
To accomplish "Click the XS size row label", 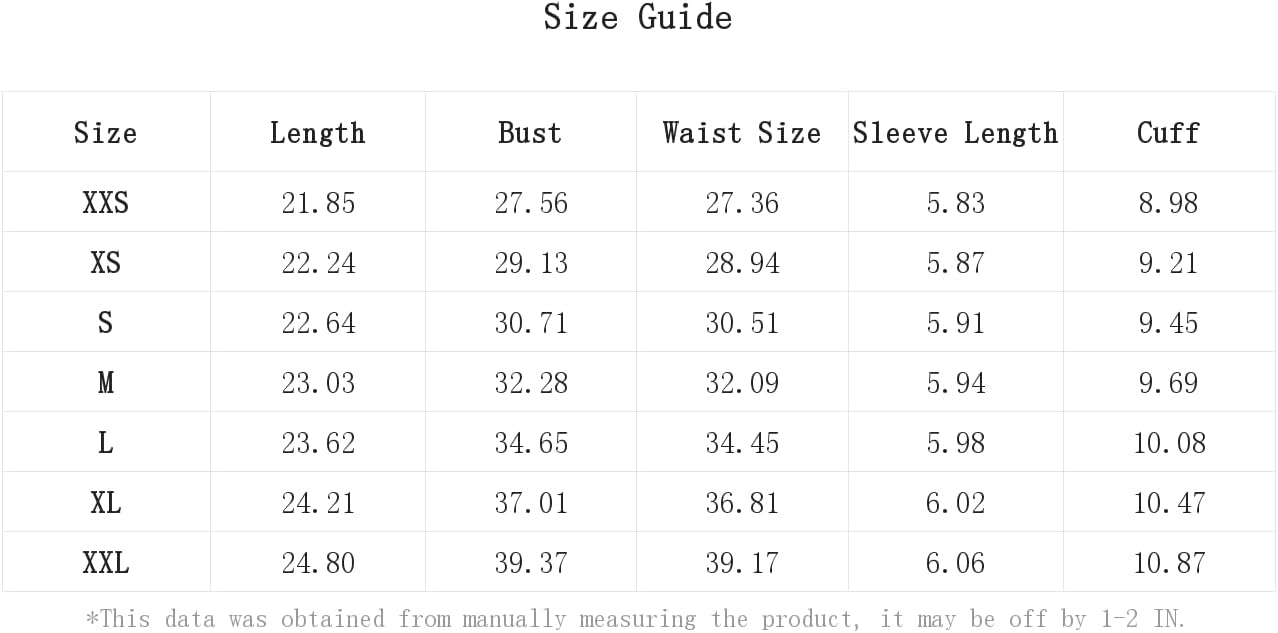I will tap(105, 263).
